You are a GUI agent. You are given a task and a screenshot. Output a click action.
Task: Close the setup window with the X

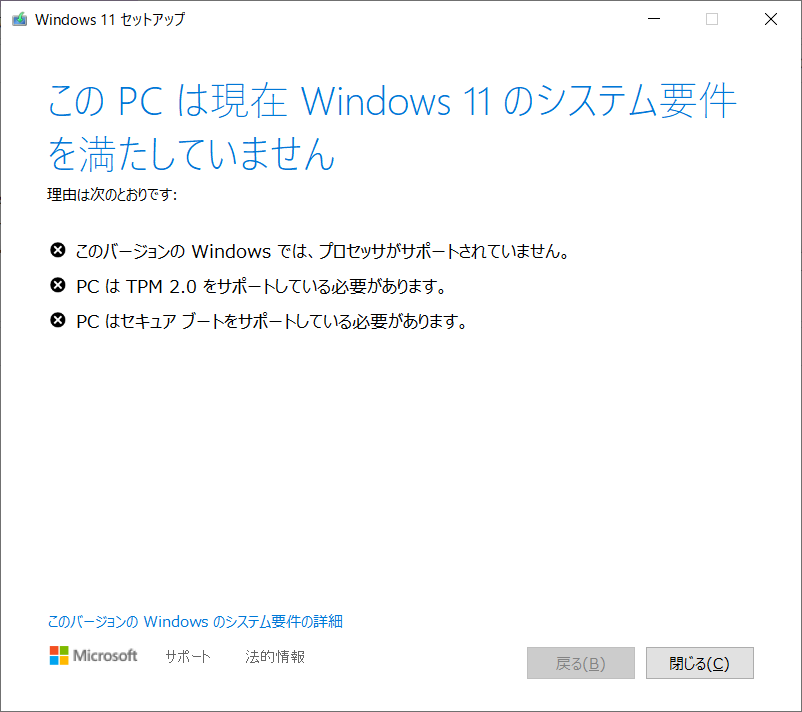tap(771, 19)
